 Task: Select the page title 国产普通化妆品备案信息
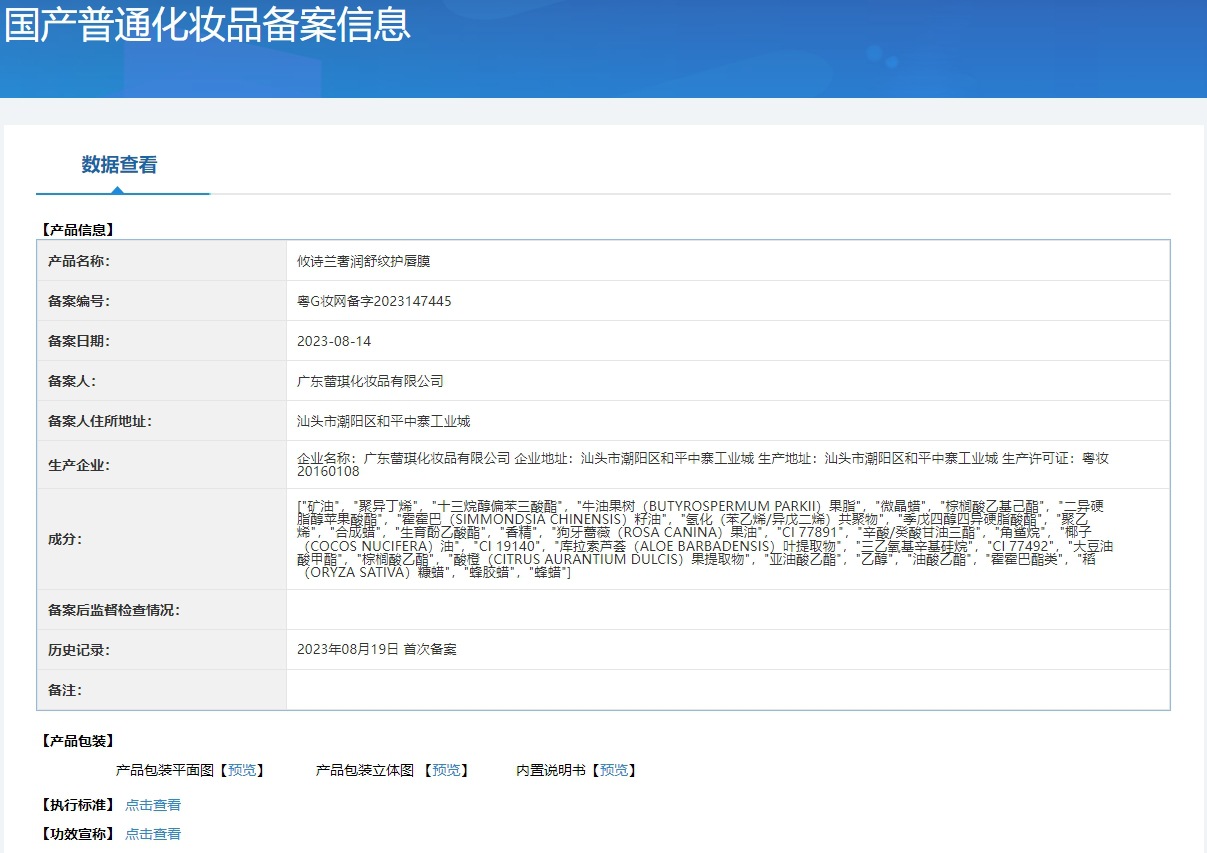click(x=207, y=24)
